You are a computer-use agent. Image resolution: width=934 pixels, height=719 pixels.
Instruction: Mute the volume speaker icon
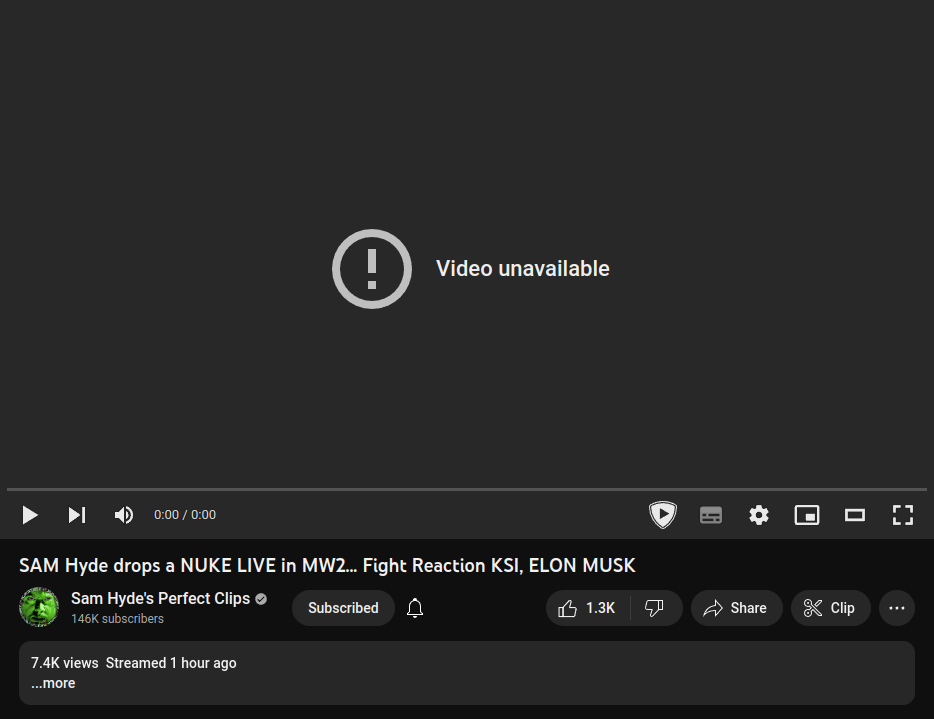pos(124,515)
